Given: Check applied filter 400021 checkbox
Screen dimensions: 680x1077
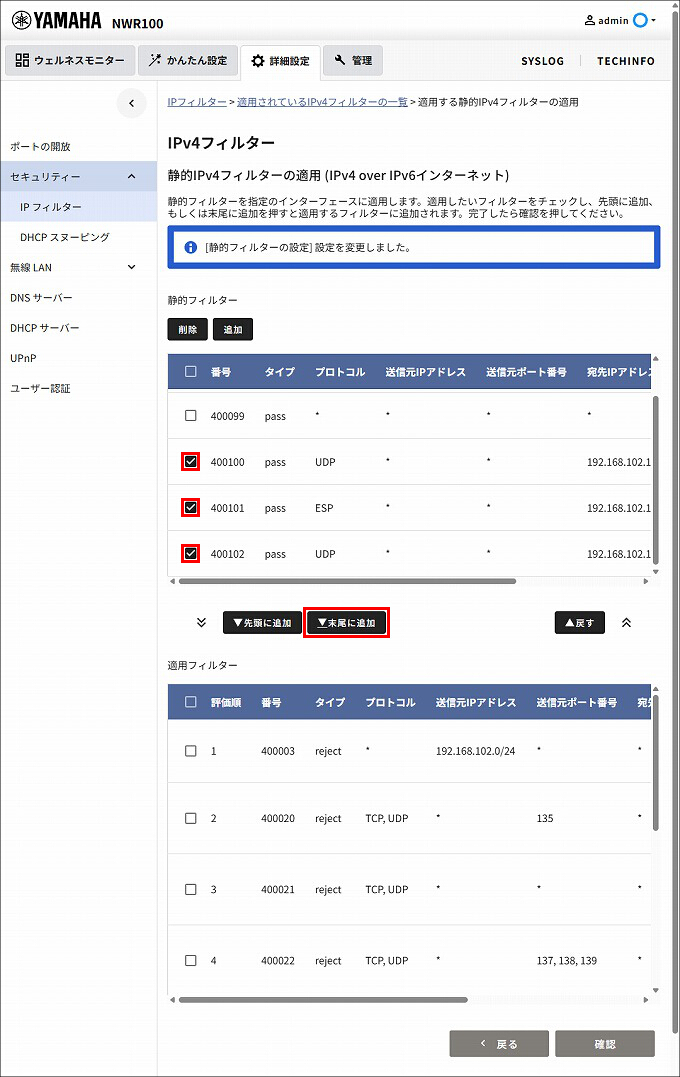Looking at the screenshot, I should (x=191, y=889).
